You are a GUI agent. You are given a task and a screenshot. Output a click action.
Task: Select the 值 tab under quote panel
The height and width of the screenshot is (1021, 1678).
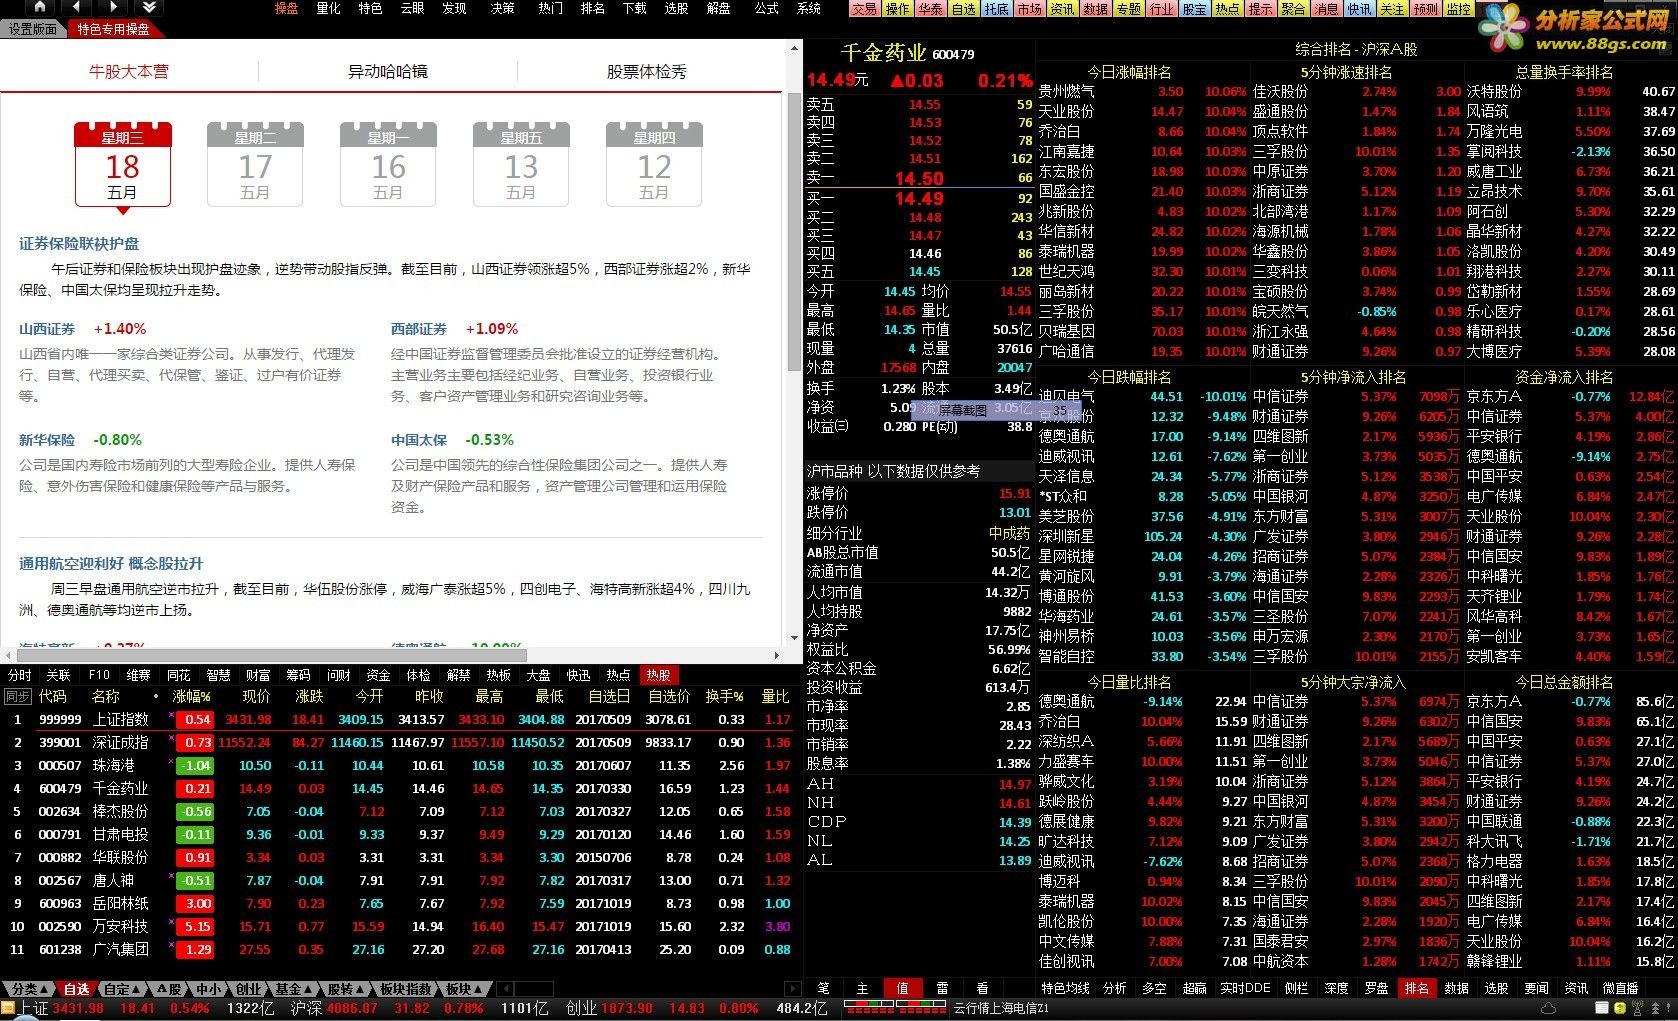[902, 988]
